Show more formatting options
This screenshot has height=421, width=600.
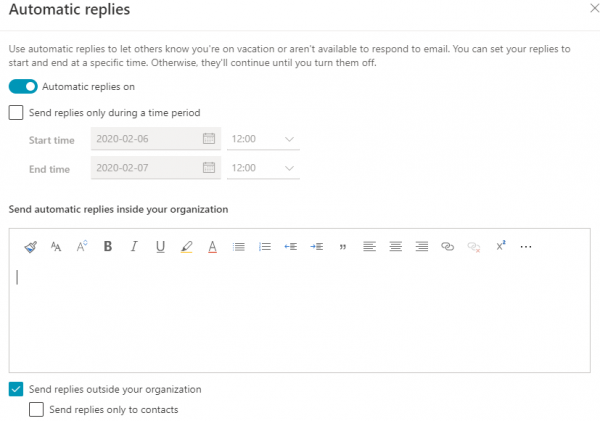tap(526, 246)
